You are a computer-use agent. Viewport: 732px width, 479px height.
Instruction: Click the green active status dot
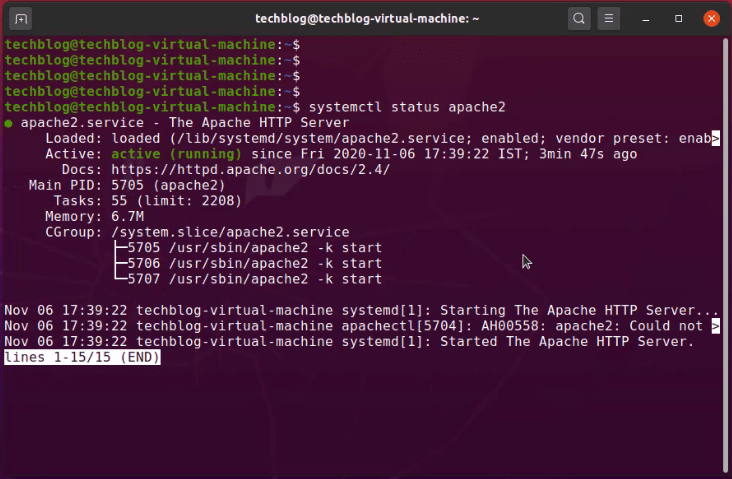8,123
